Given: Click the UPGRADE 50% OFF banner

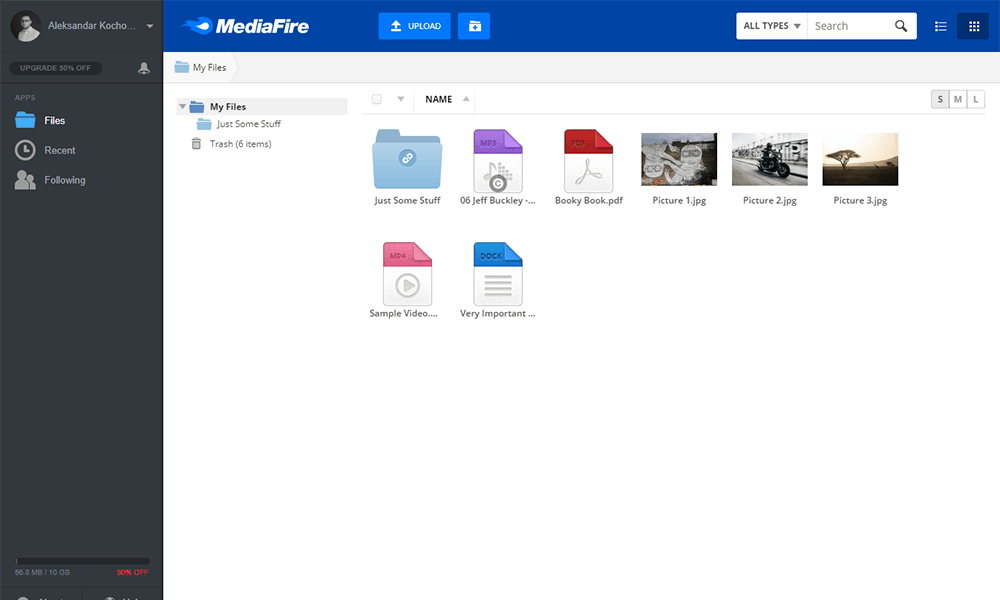Looking at the screenshot, I should 55,67.
